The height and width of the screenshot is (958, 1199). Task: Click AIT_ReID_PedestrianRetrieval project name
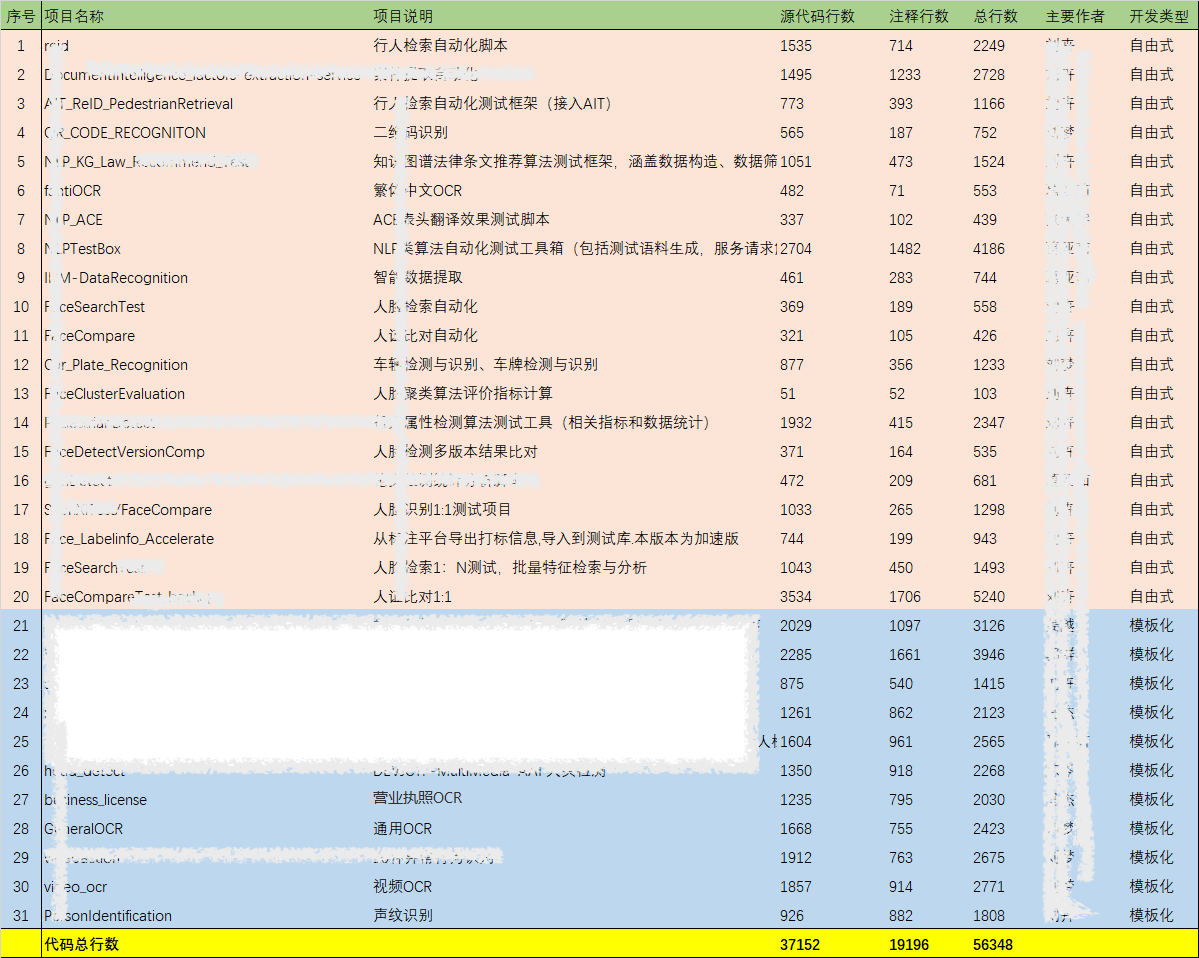pos(138,104)
